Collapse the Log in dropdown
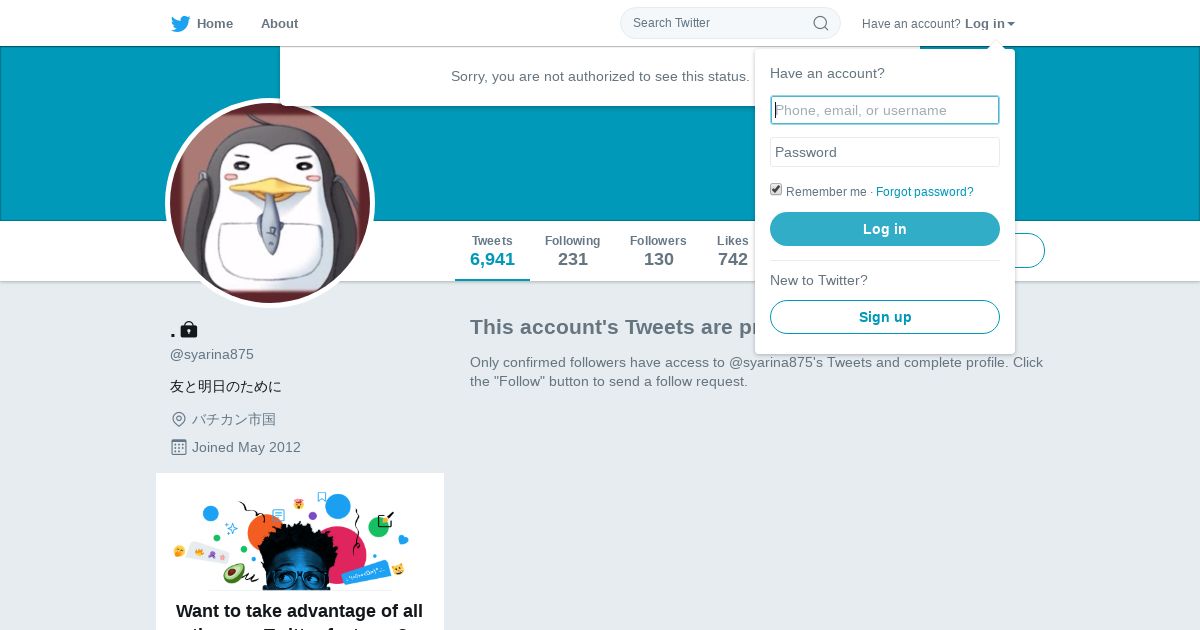The image size is (1200, 630). [x=989, y=24]
